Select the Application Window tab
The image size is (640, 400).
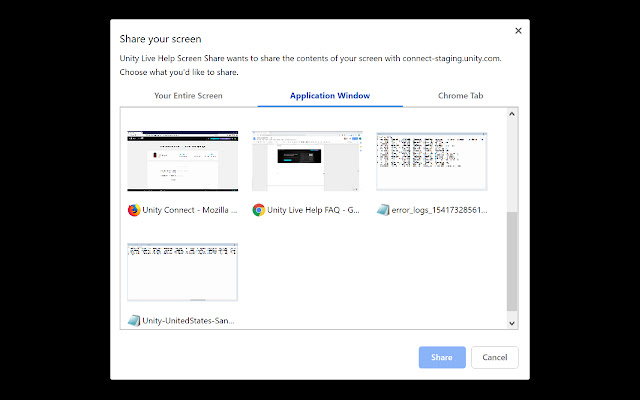[330, 96]
